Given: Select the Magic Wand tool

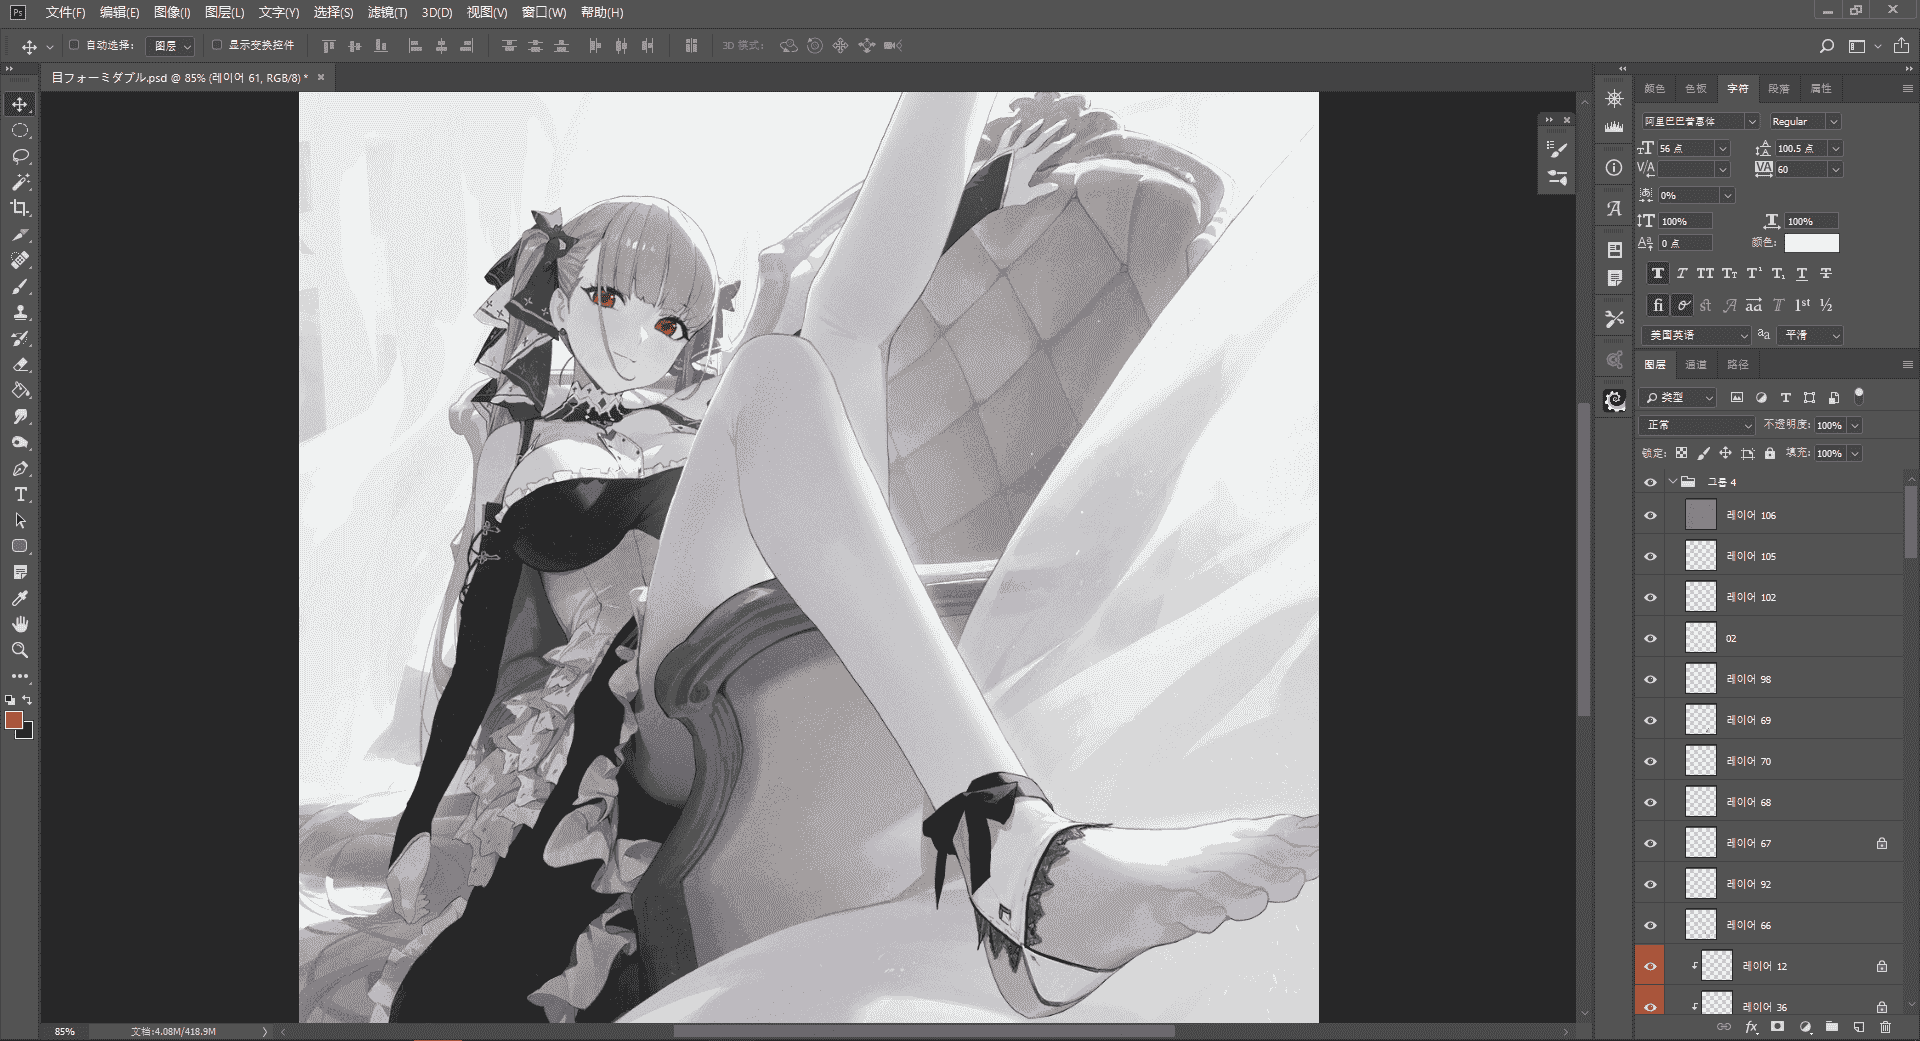Looking at the screenshot, I should coord(20,183).
